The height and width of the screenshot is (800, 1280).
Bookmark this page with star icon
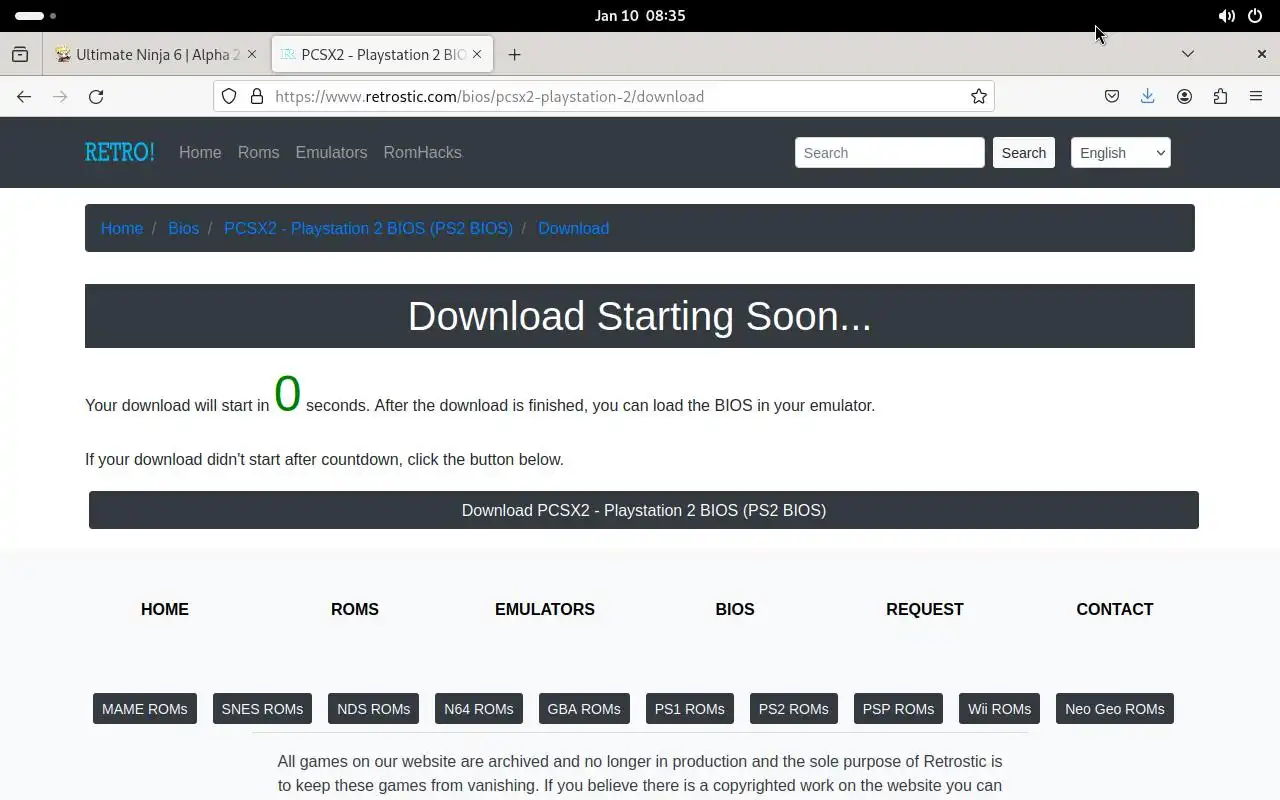pyautogui.click(x=978, y=97)
